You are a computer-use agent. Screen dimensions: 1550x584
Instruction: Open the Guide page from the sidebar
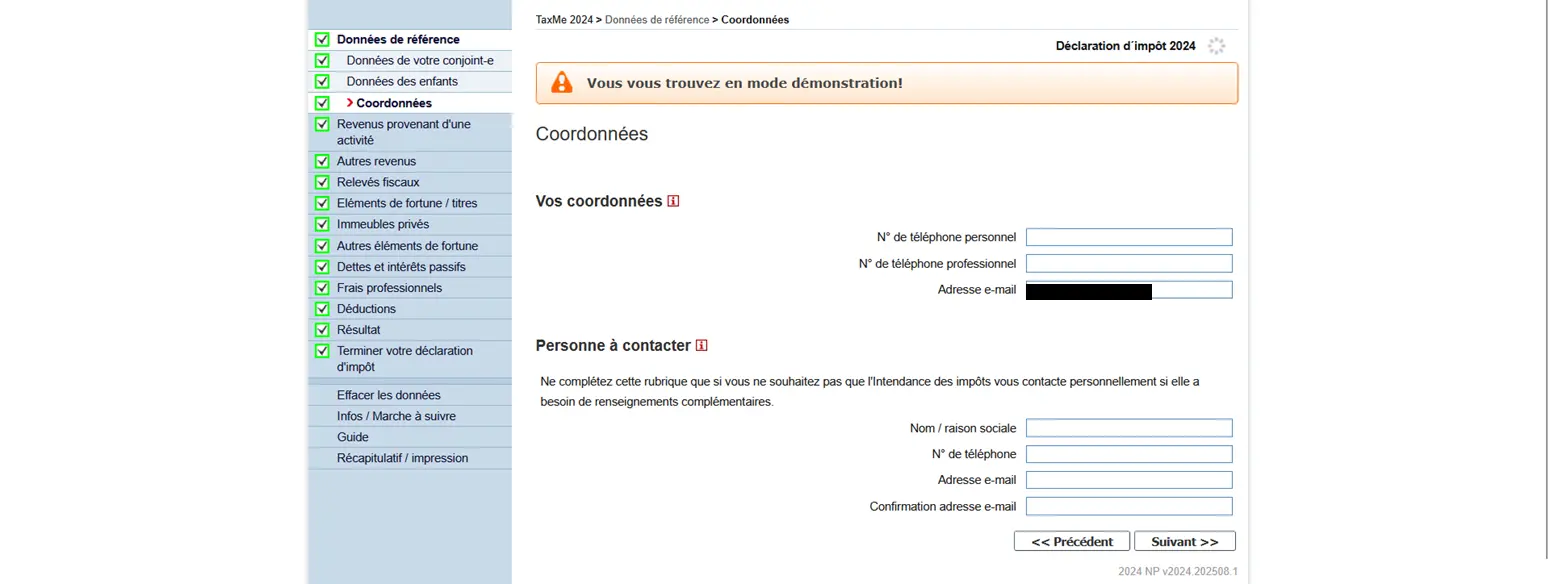[352, 436]
